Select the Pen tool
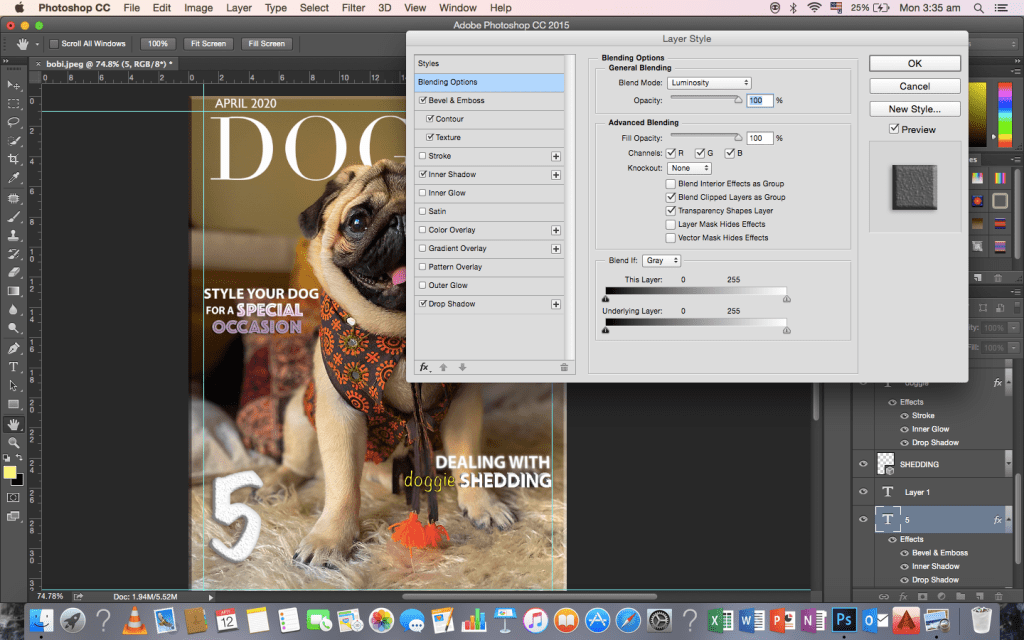Image resolution: width=1024 pixels, height=640 pixels. coord(14,348)
